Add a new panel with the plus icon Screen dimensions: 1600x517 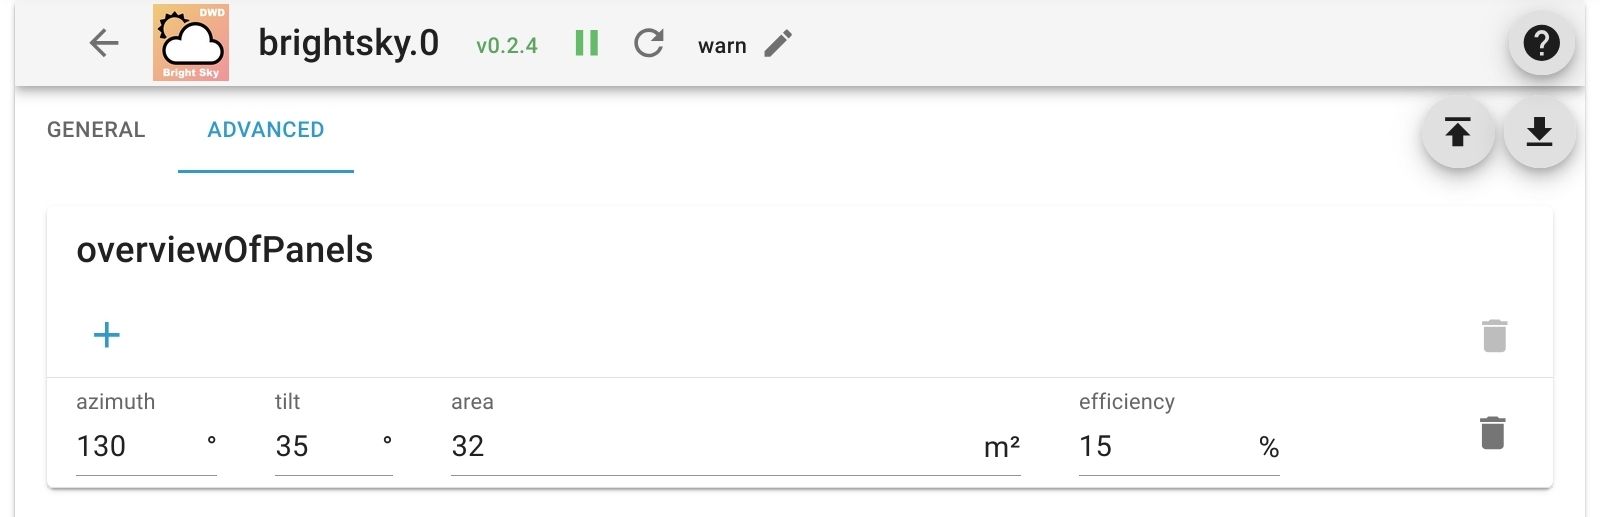click(x=107, y=335)
